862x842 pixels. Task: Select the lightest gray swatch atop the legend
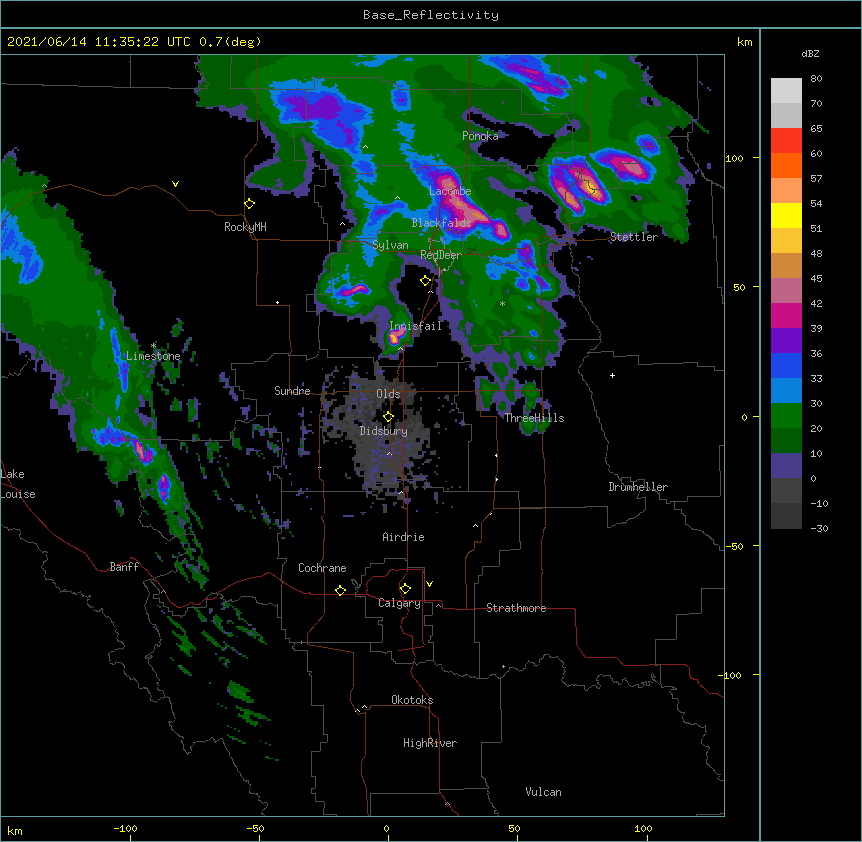[x=786, y=91]
